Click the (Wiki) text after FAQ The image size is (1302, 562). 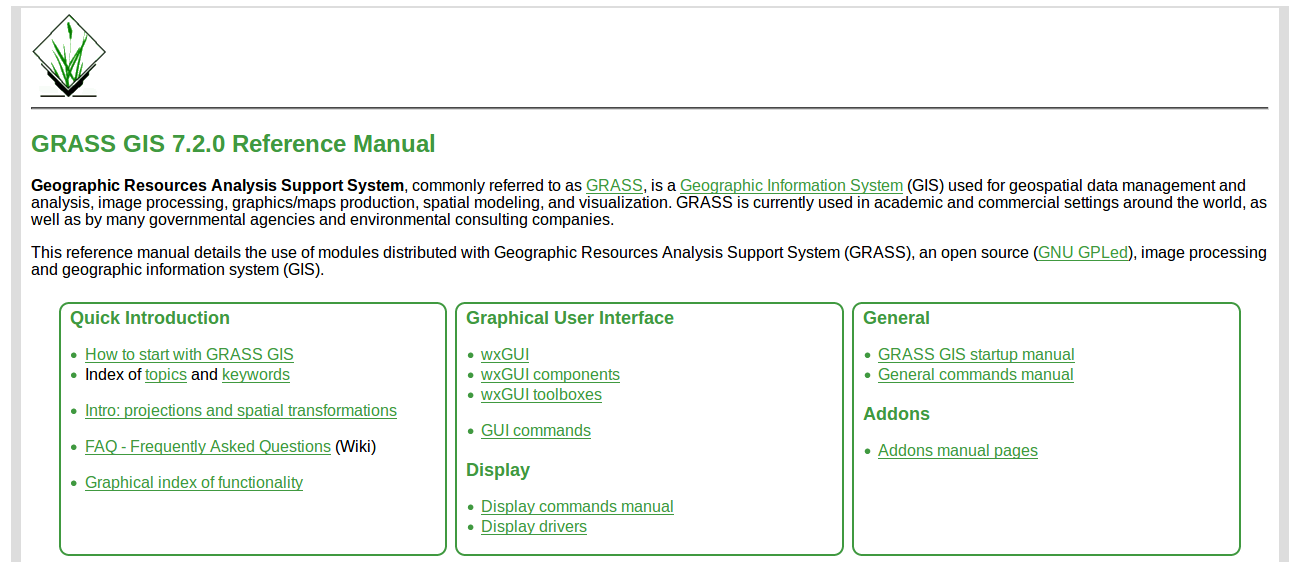tap(355, 446)
